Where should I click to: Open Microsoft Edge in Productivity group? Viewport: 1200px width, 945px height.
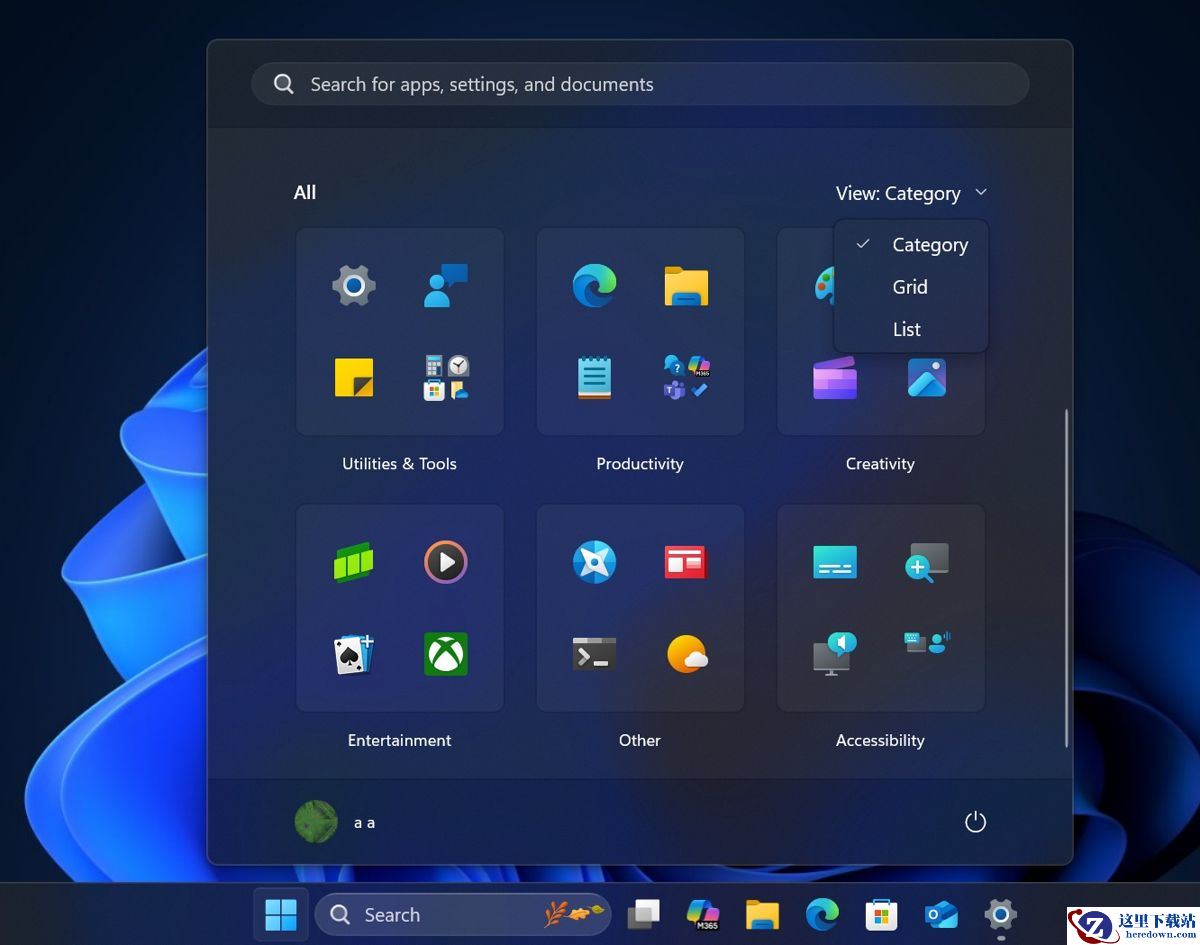click(594, 286)
